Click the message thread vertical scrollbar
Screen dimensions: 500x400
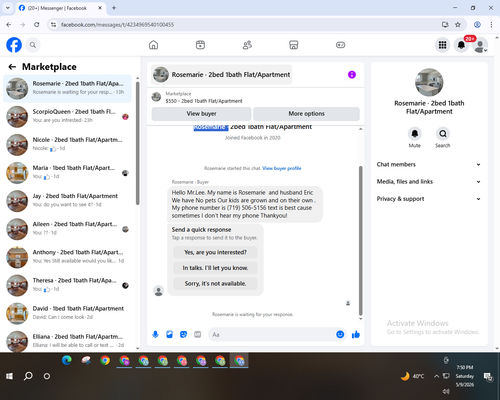[x=360, y=240]
